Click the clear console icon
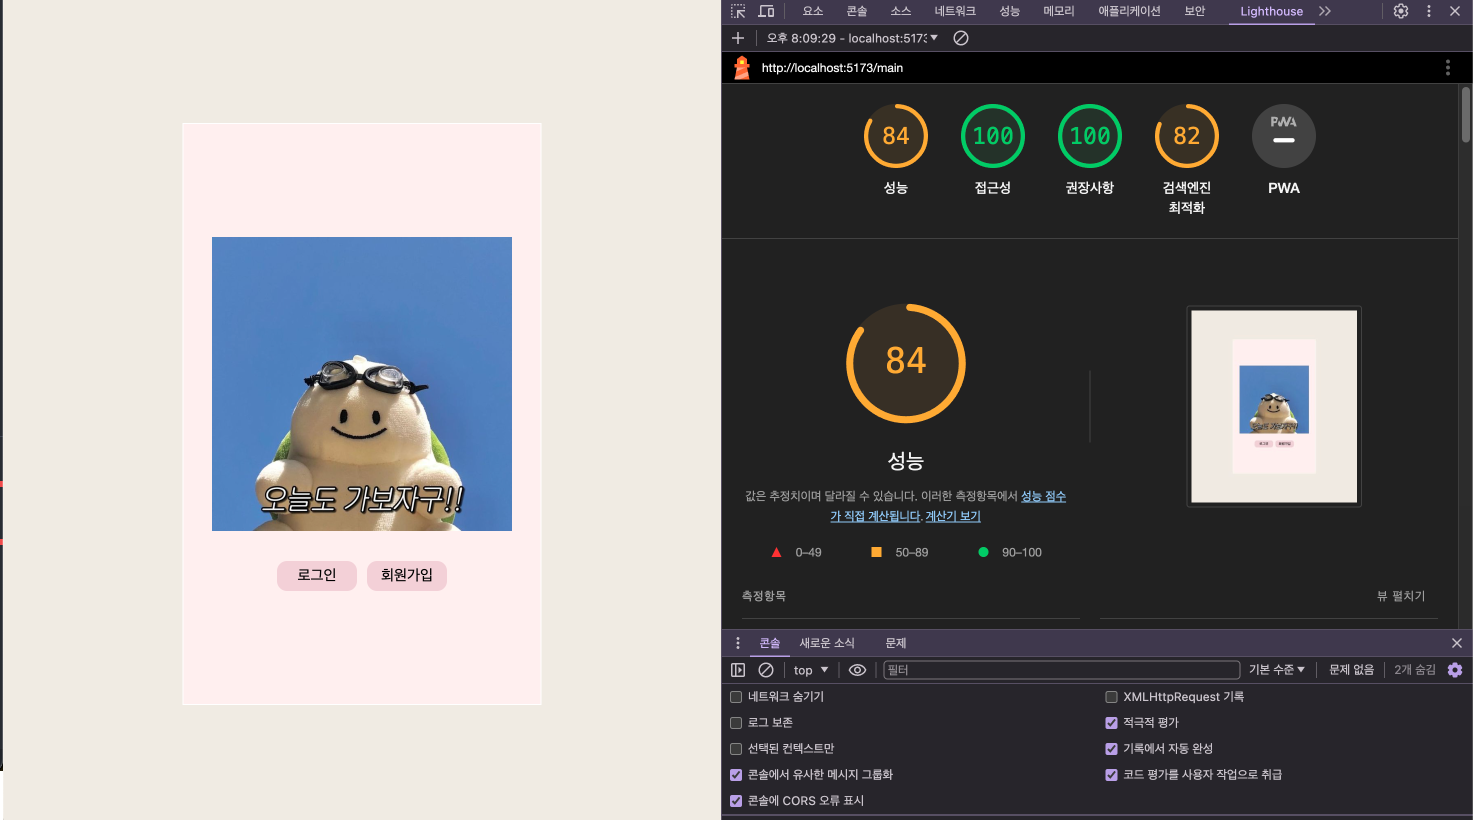The height and width of the screenshot is (820, 1473). 766,670
